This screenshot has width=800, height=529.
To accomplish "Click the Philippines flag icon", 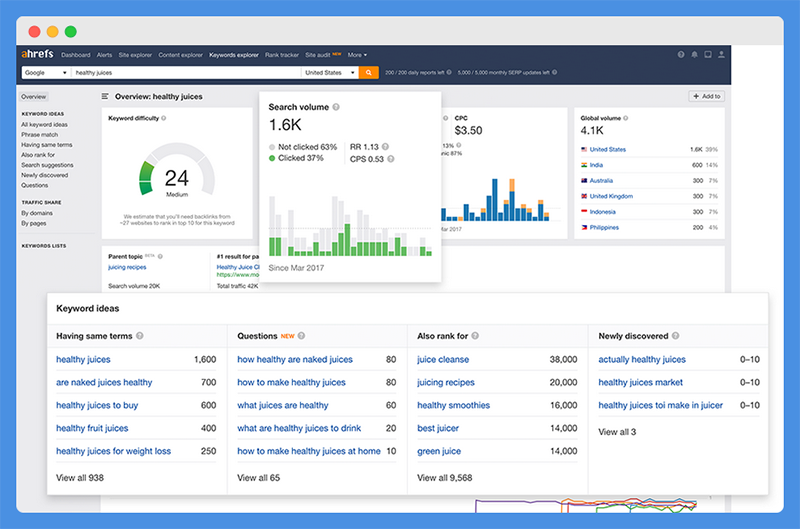I will [x=584, y=228].
